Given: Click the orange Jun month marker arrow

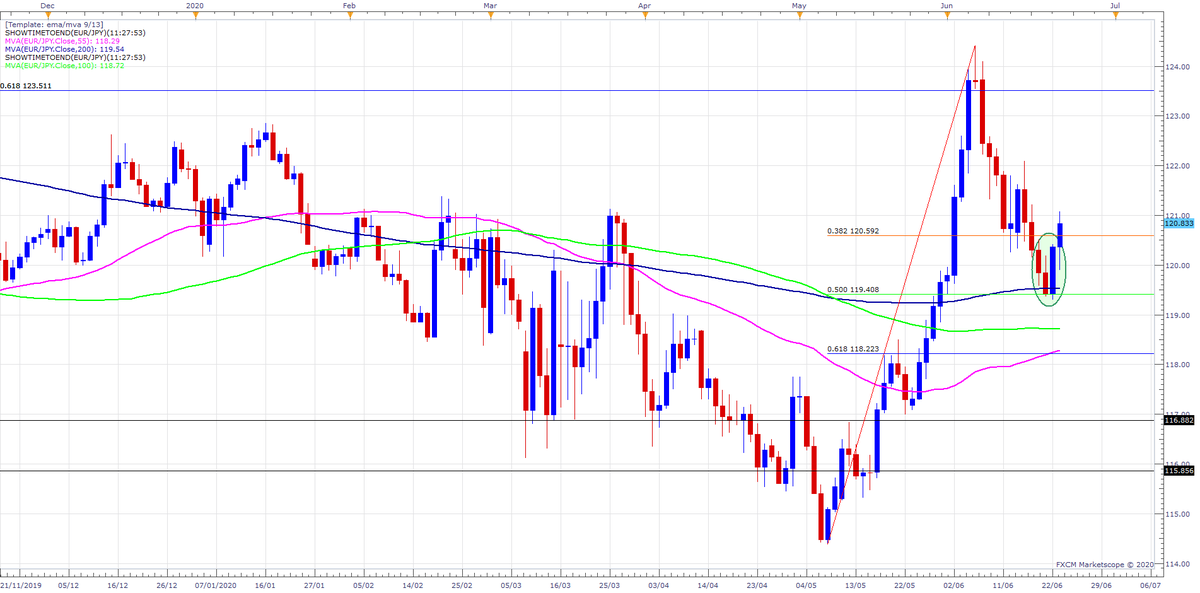Looking at the screenshot, I should click(x=945, y=15).
